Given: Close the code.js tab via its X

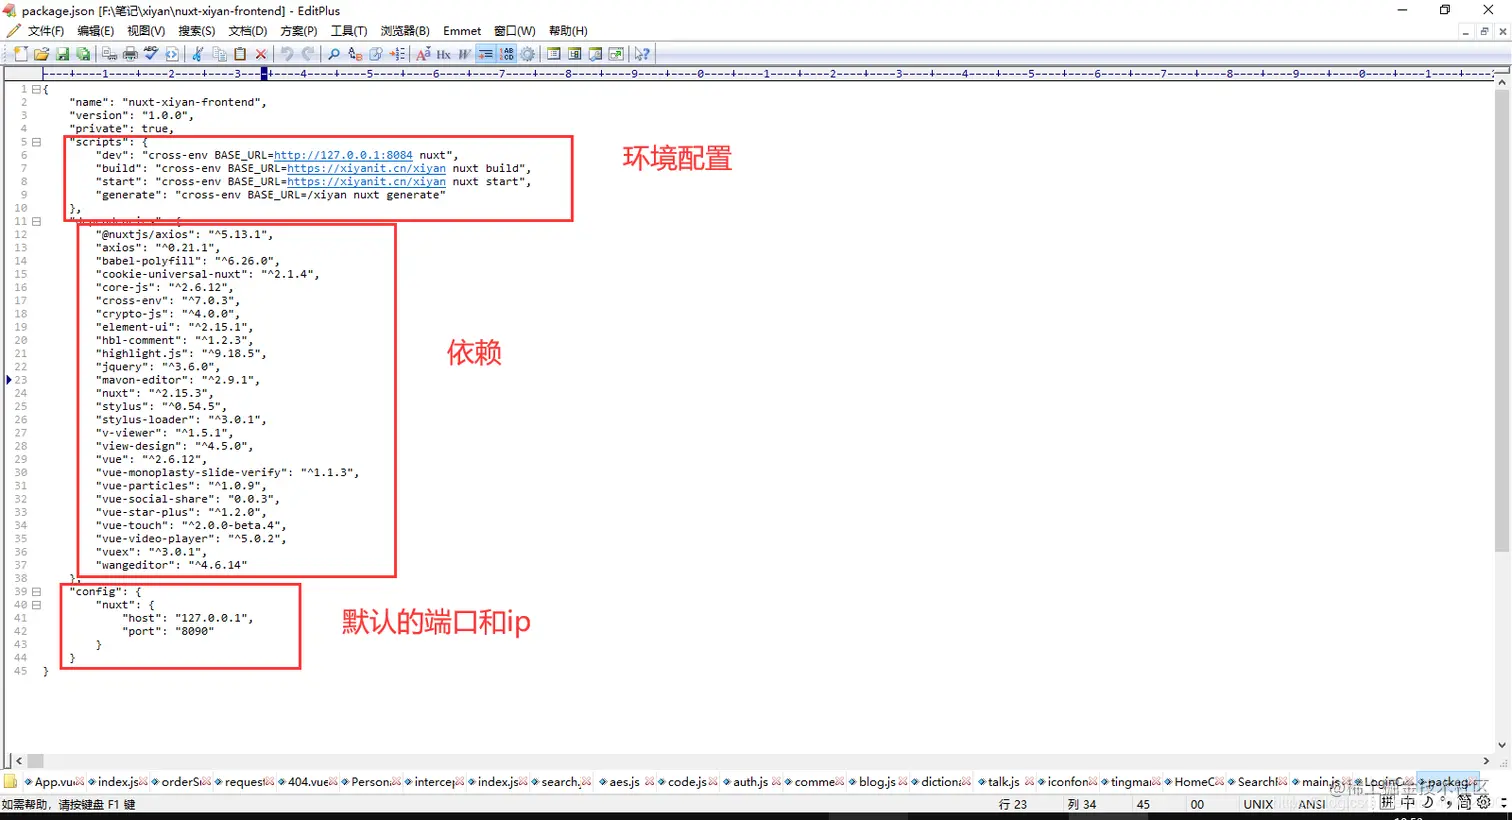Looking at the screenshot, I should click(x=714, y=782).
